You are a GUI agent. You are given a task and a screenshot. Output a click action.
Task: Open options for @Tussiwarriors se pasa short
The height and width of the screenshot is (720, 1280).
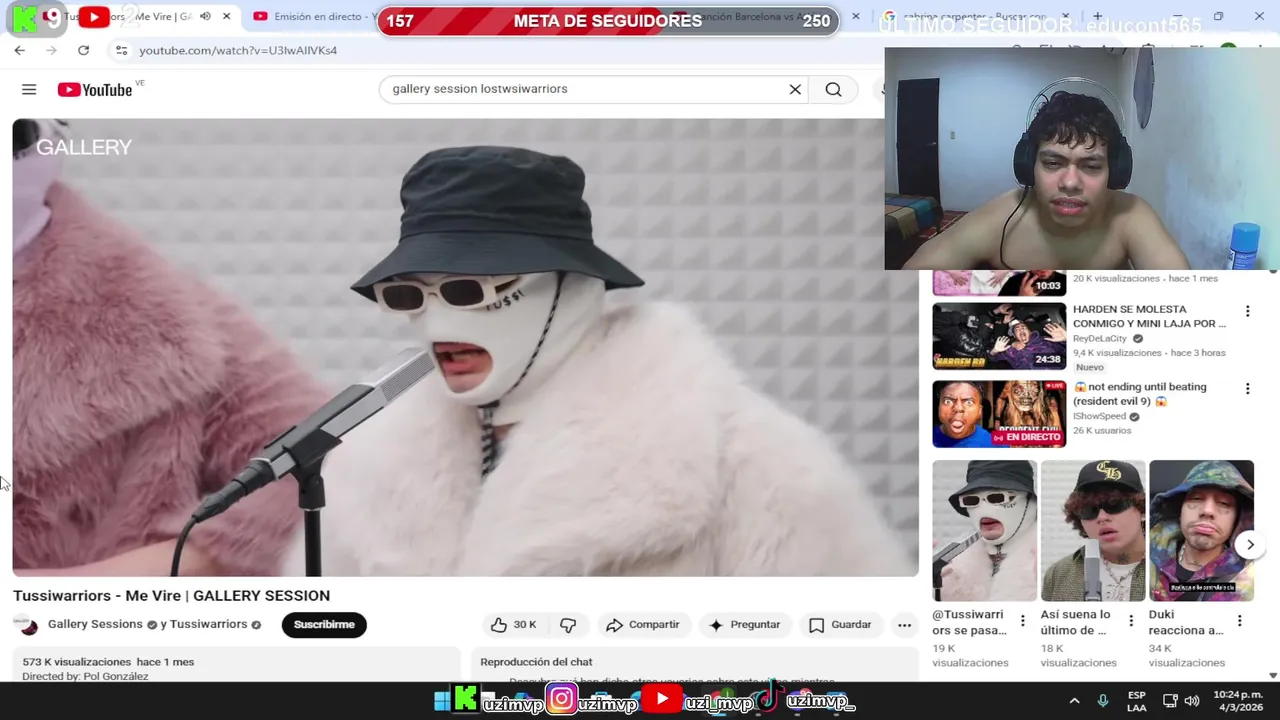(1022, 621)
